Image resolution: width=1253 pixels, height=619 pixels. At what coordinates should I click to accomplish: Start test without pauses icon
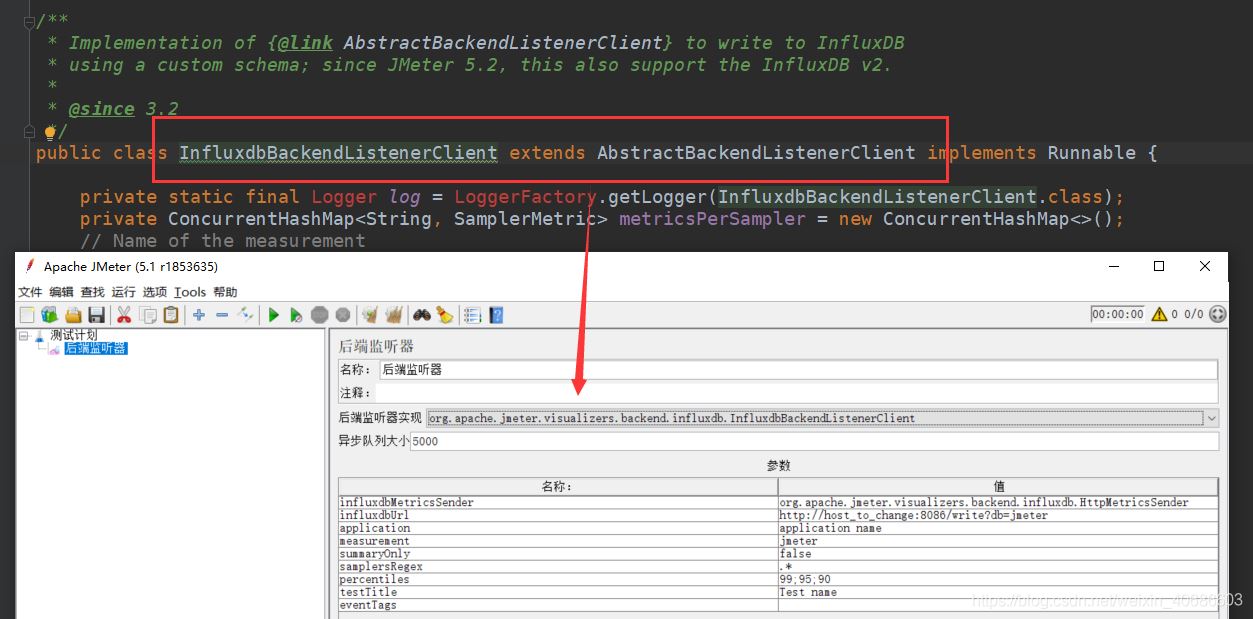(296, 315)
